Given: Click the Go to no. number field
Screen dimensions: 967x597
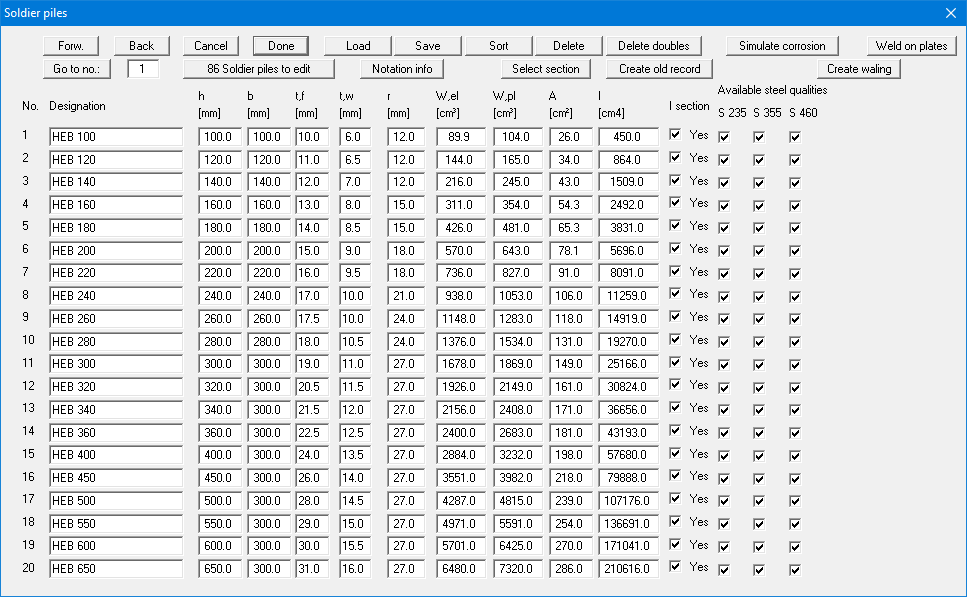Looking at the screenshot, I should click(143, 69).
